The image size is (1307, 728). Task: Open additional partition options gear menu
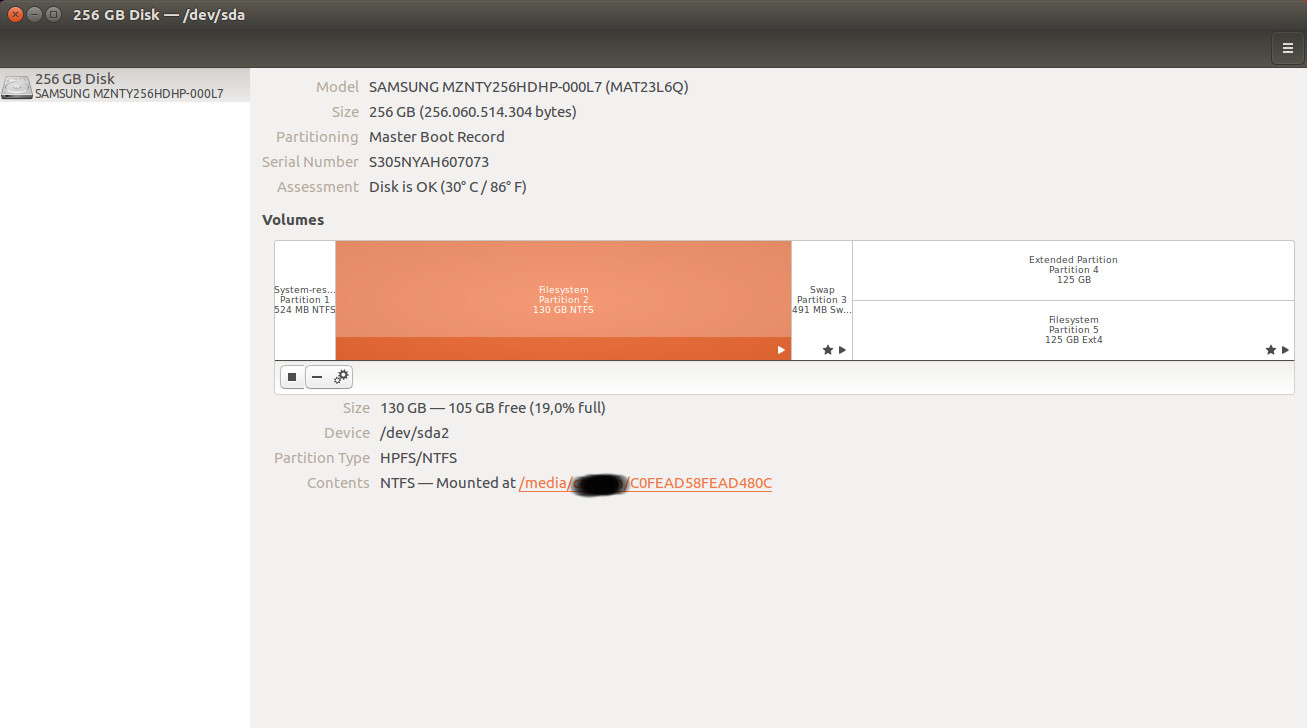(x=342, y=377)
